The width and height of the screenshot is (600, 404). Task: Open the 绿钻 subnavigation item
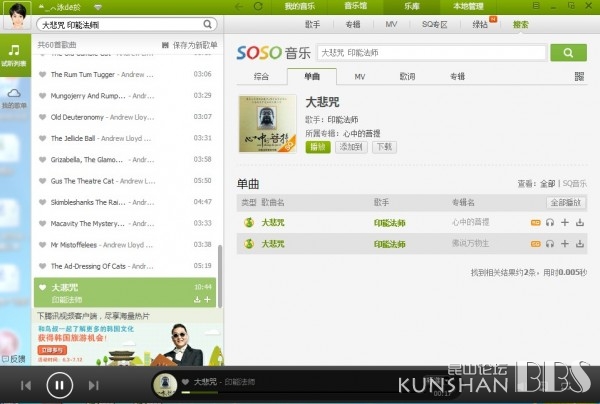[480, 24]
